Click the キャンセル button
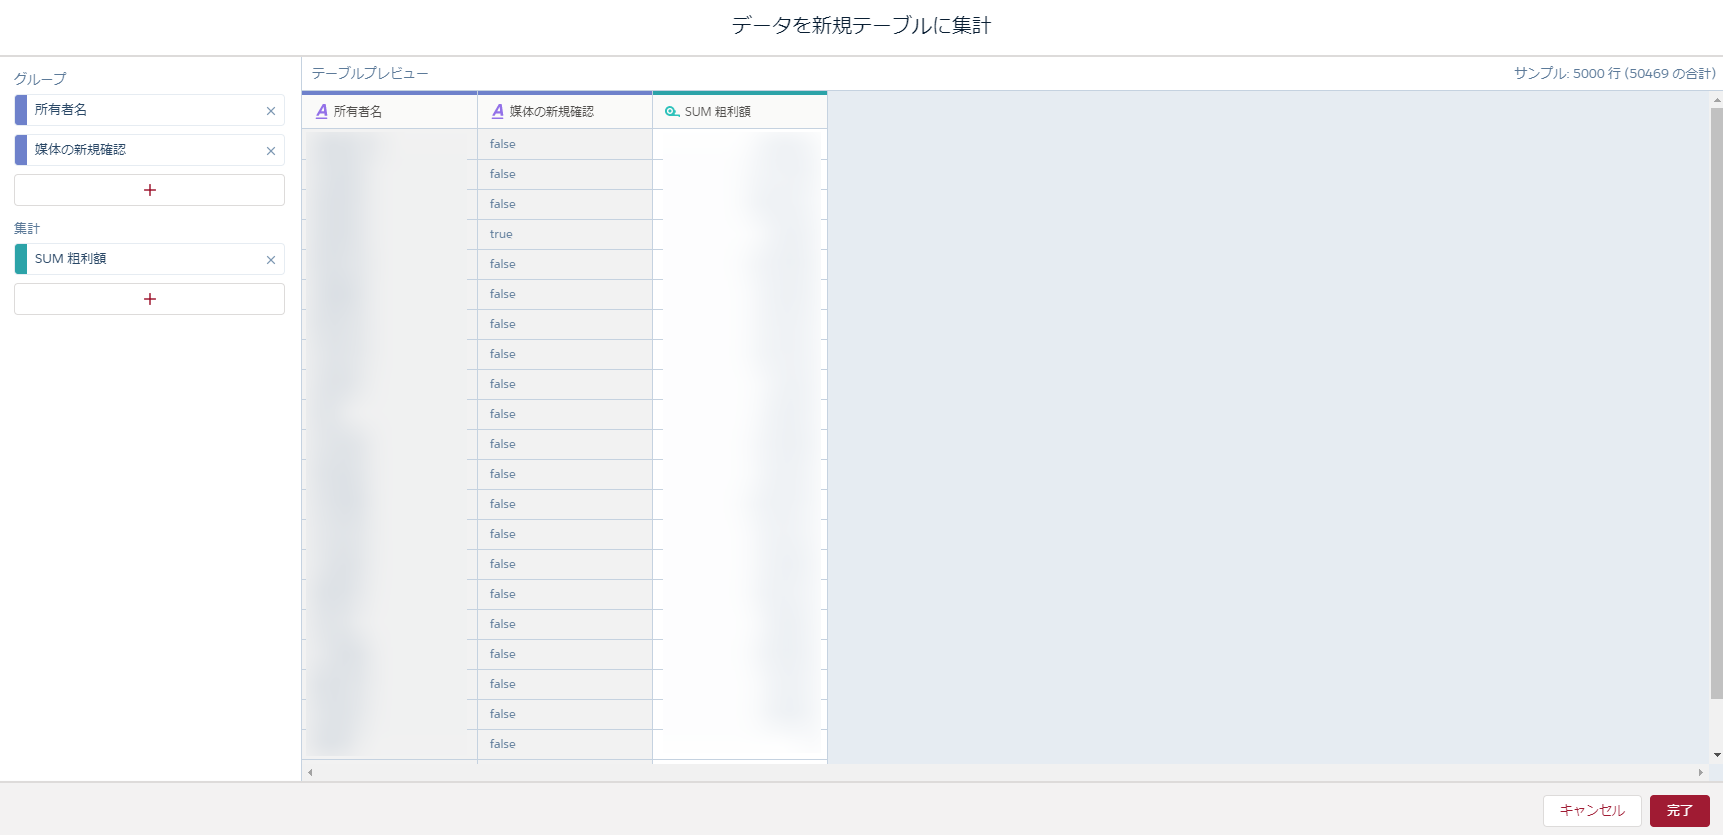The width and height of the screenshot is (1723, 835). pyautogui.click(x=1591, y=810)
